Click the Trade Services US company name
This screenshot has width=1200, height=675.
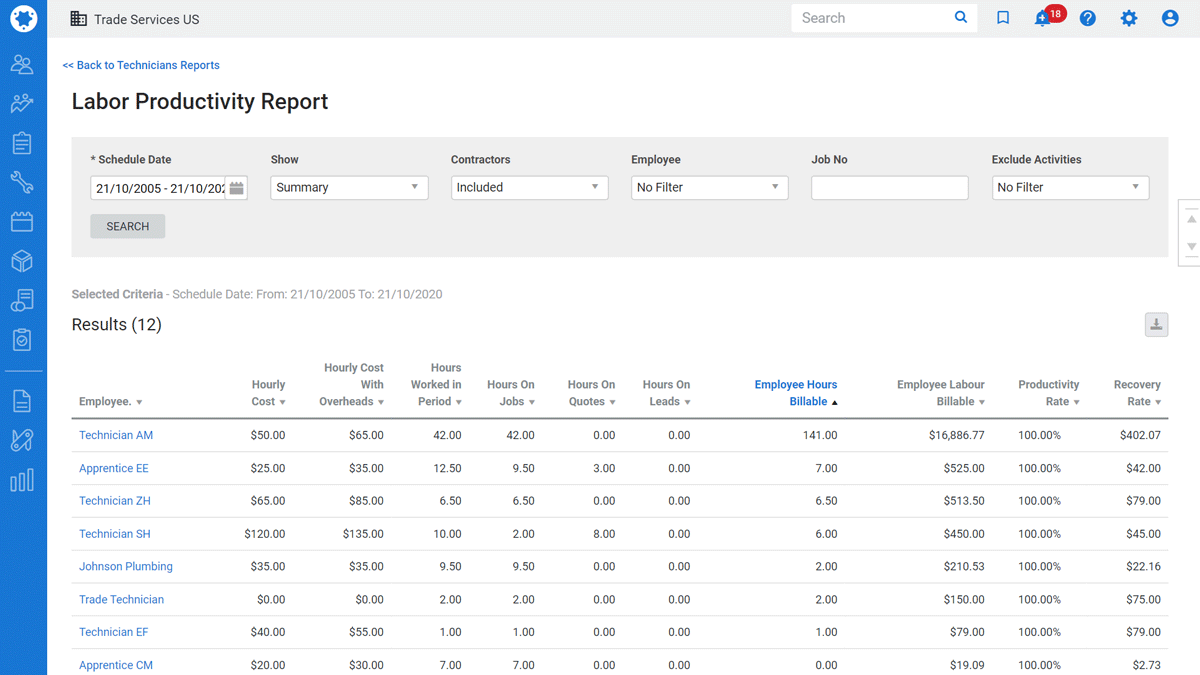tap(145, 19)
